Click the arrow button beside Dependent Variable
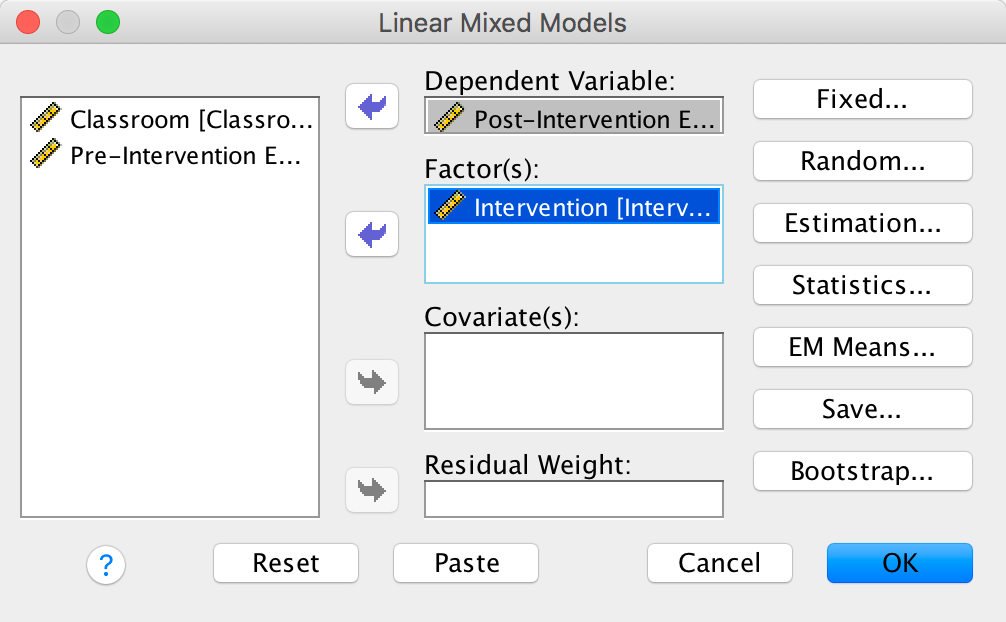 coord(371,107)
